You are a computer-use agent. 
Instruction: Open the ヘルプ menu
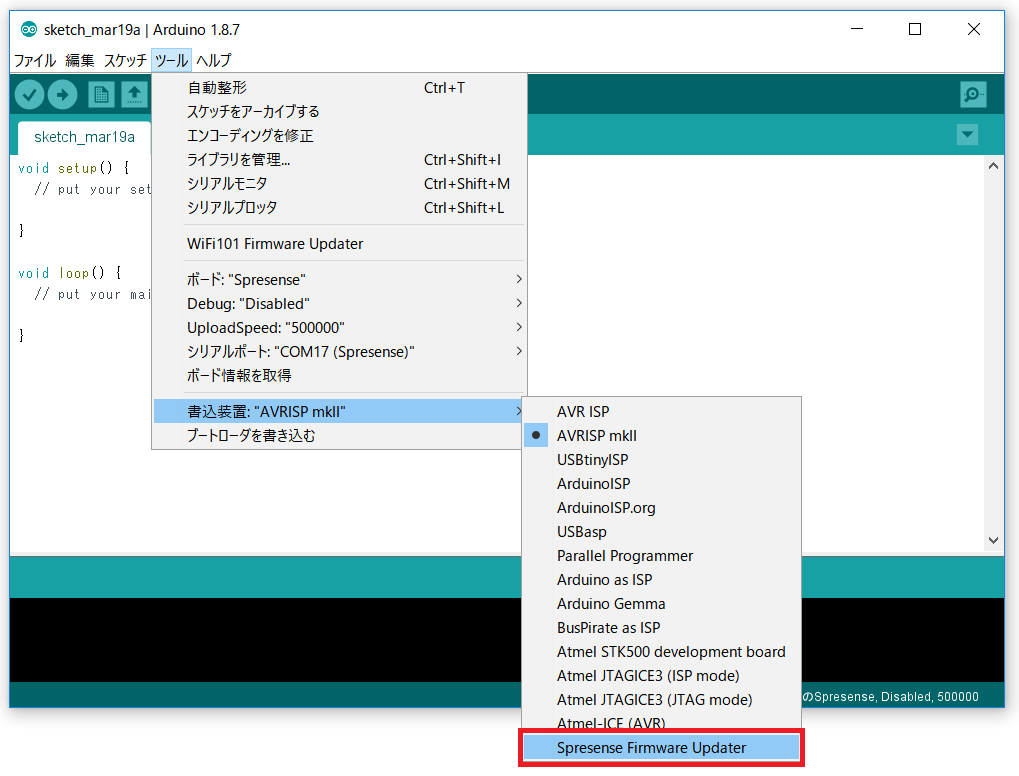(x=212, y=60)
